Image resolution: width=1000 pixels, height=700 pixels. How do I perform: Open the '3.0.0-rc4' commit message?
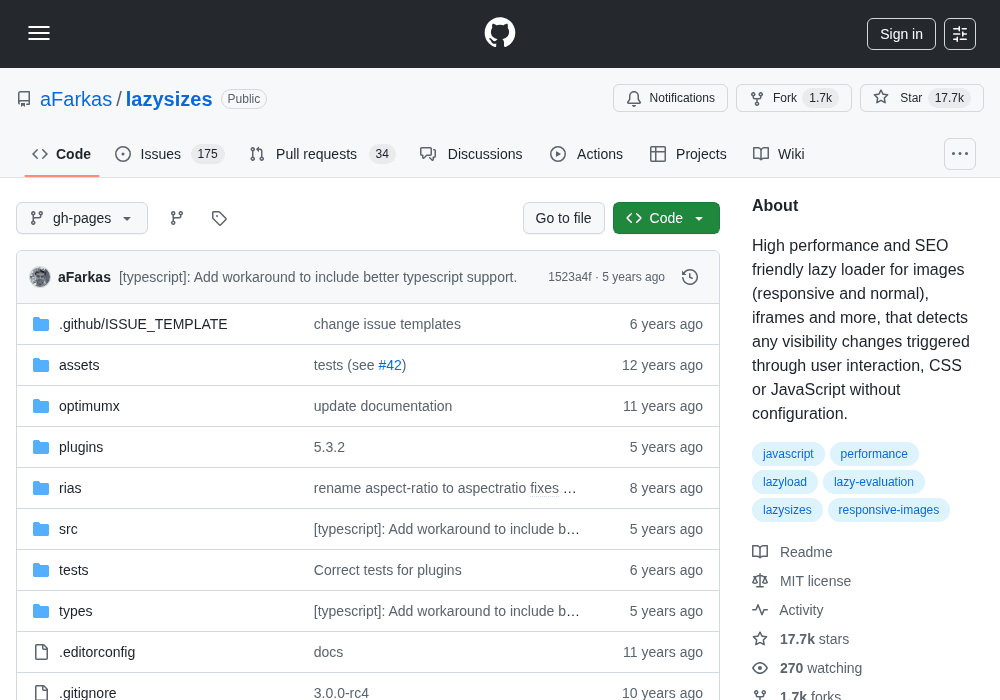tap(341, 692)
